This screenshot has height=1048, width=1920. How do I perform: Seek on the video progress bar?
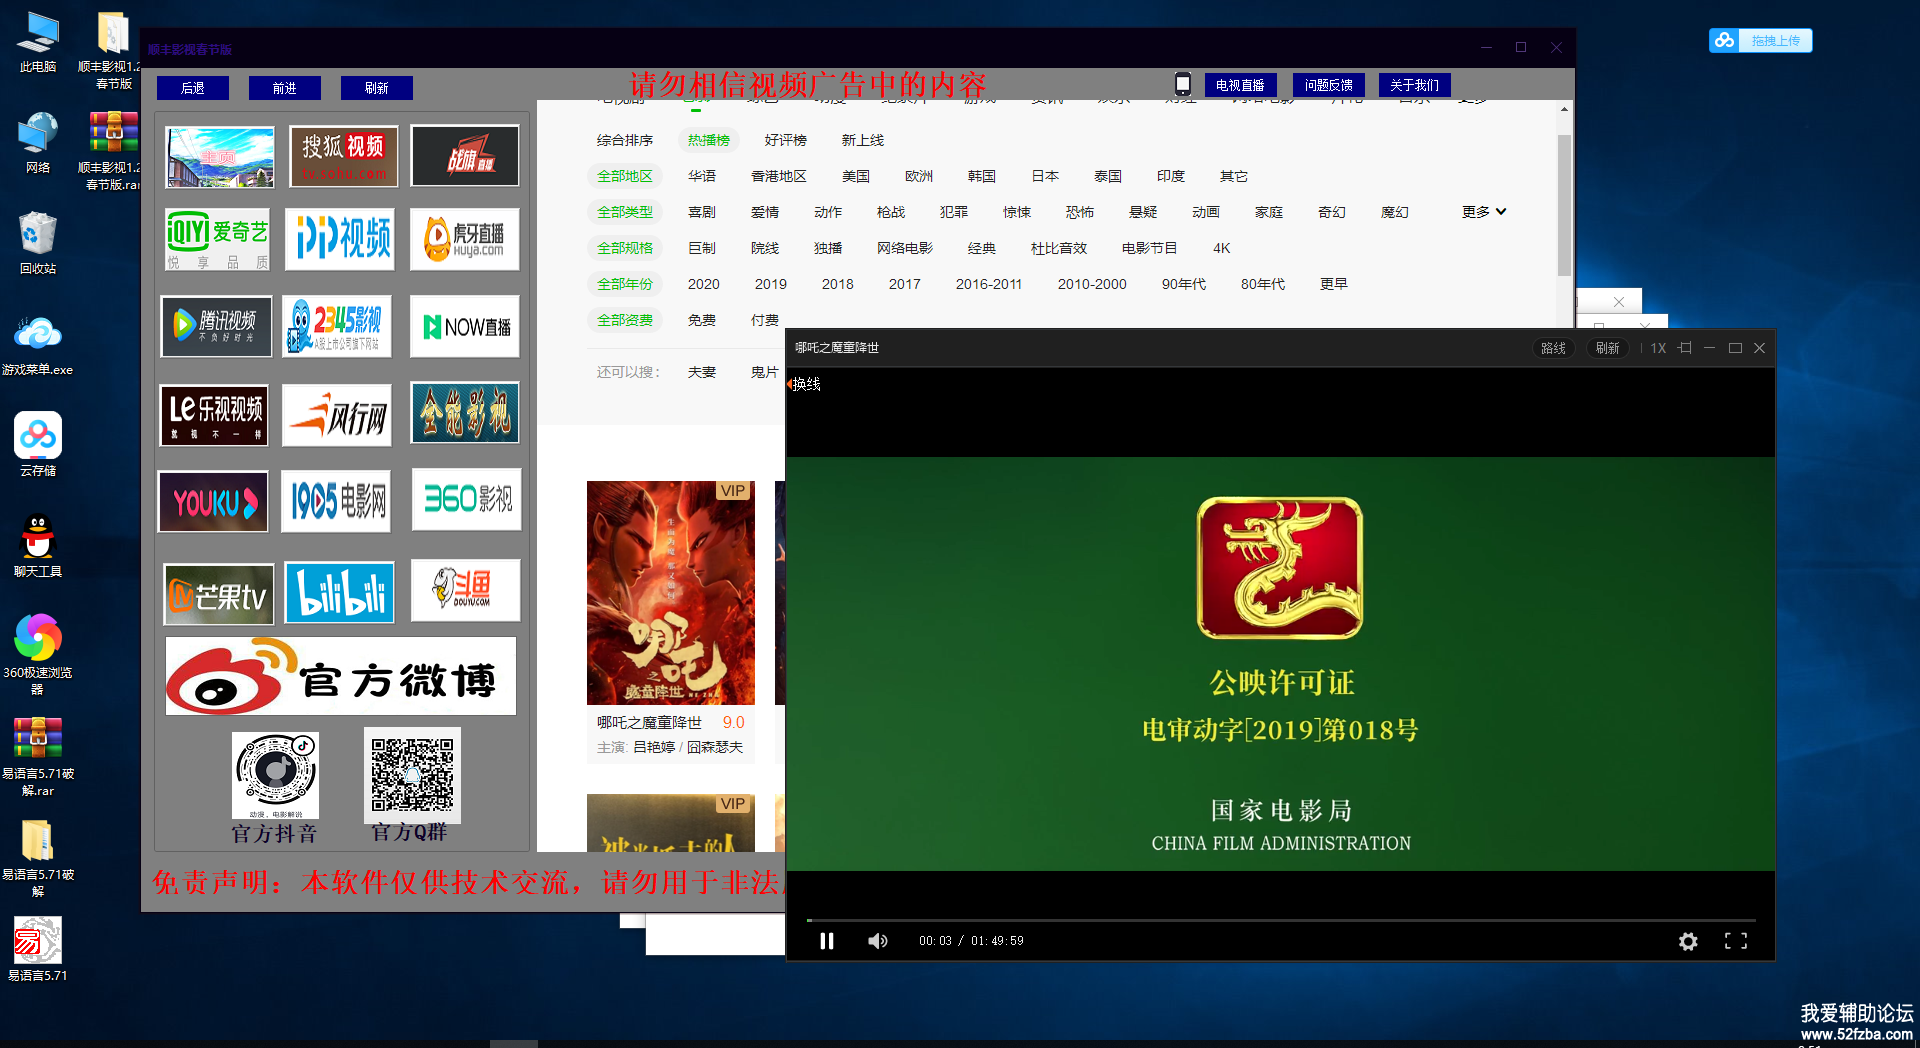(1281, 919)
